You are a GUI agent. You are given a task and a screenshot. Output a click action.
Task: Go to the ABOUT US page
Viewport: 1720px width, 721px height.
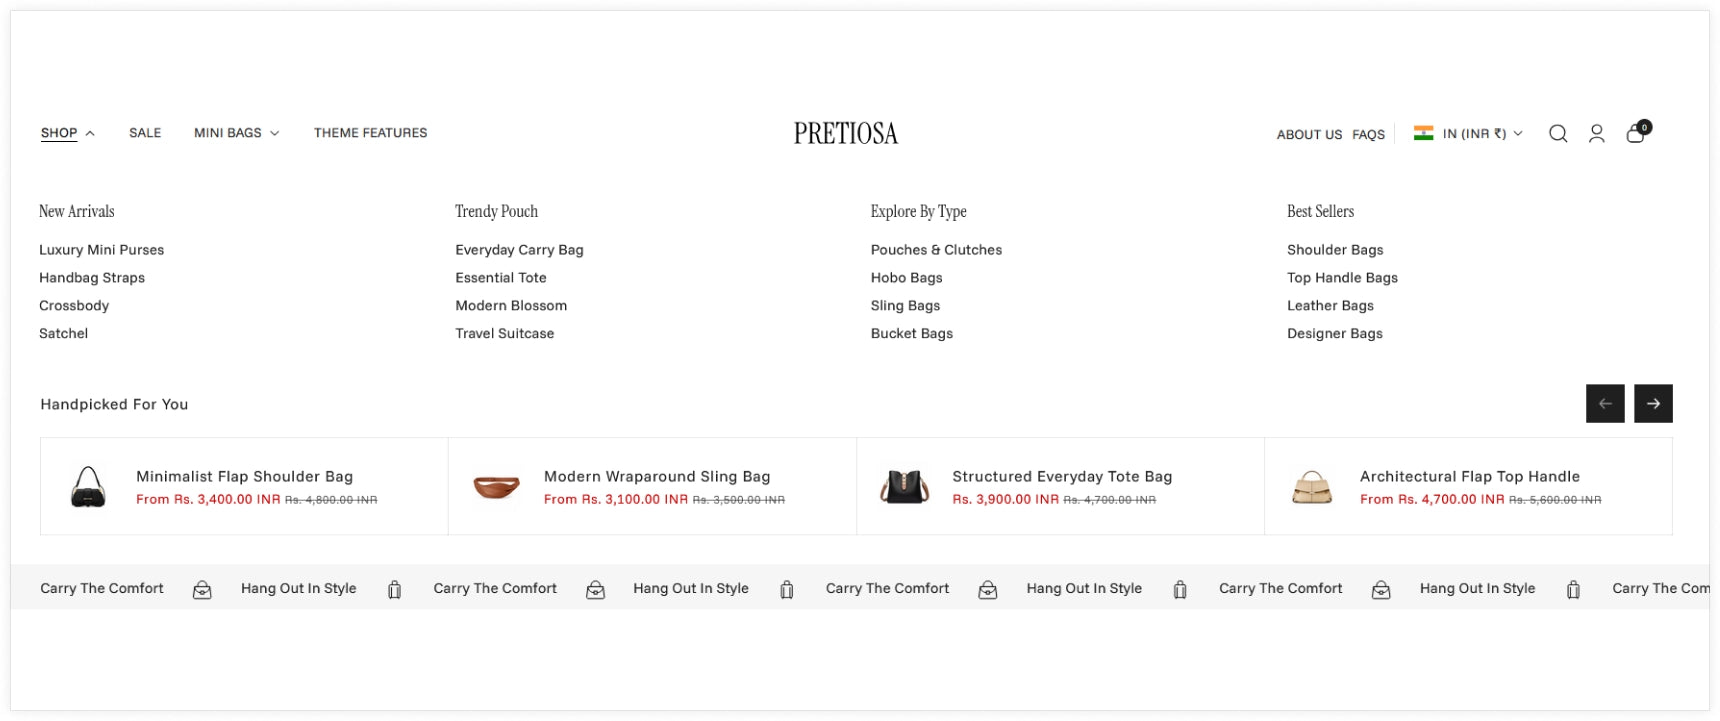point(1309,135)
